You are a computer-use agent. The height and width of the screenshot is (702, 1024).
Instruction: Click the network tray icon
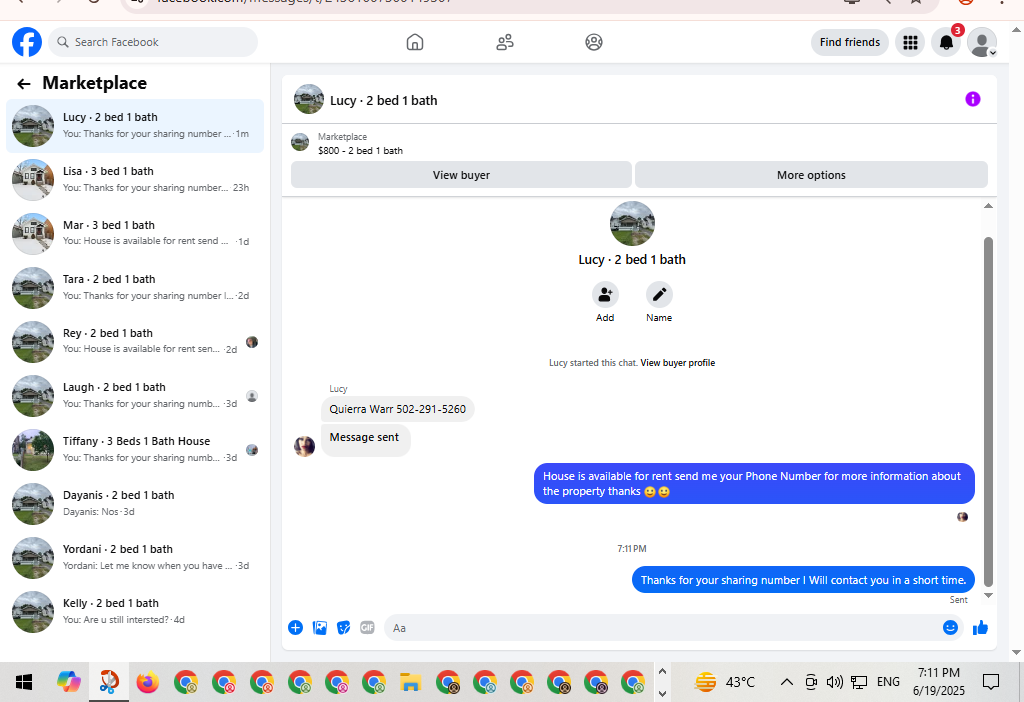coord(859,682)
